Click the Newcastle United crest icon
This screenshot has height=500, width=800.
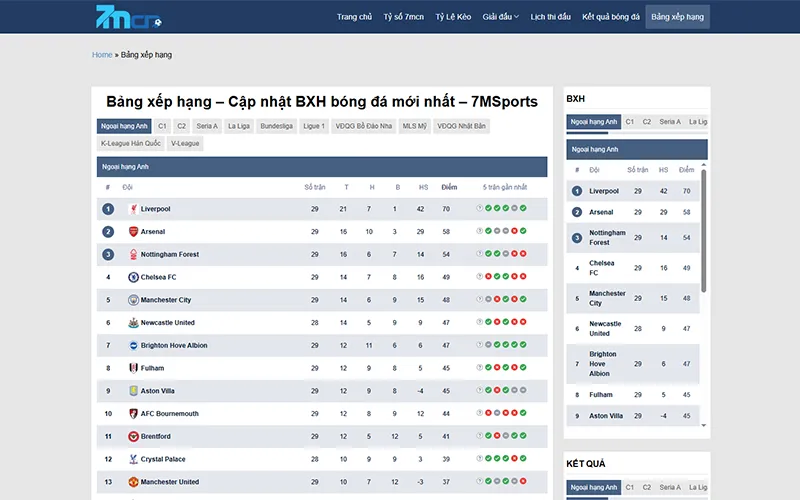pos(133,323)
